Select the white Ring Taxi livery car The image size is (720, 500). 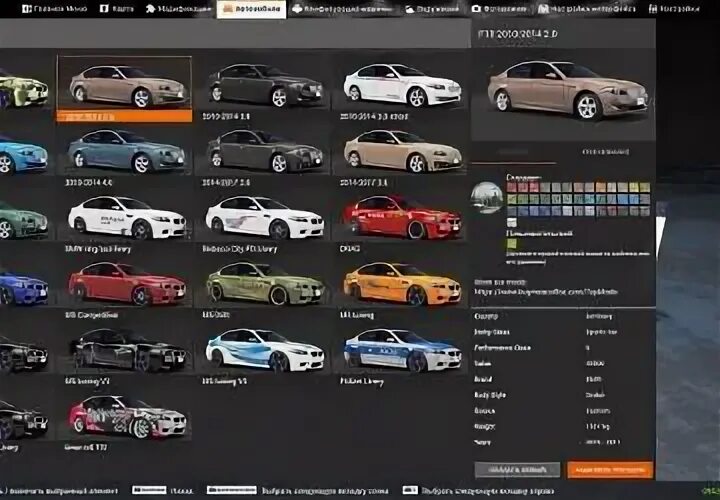coord(124,217)
